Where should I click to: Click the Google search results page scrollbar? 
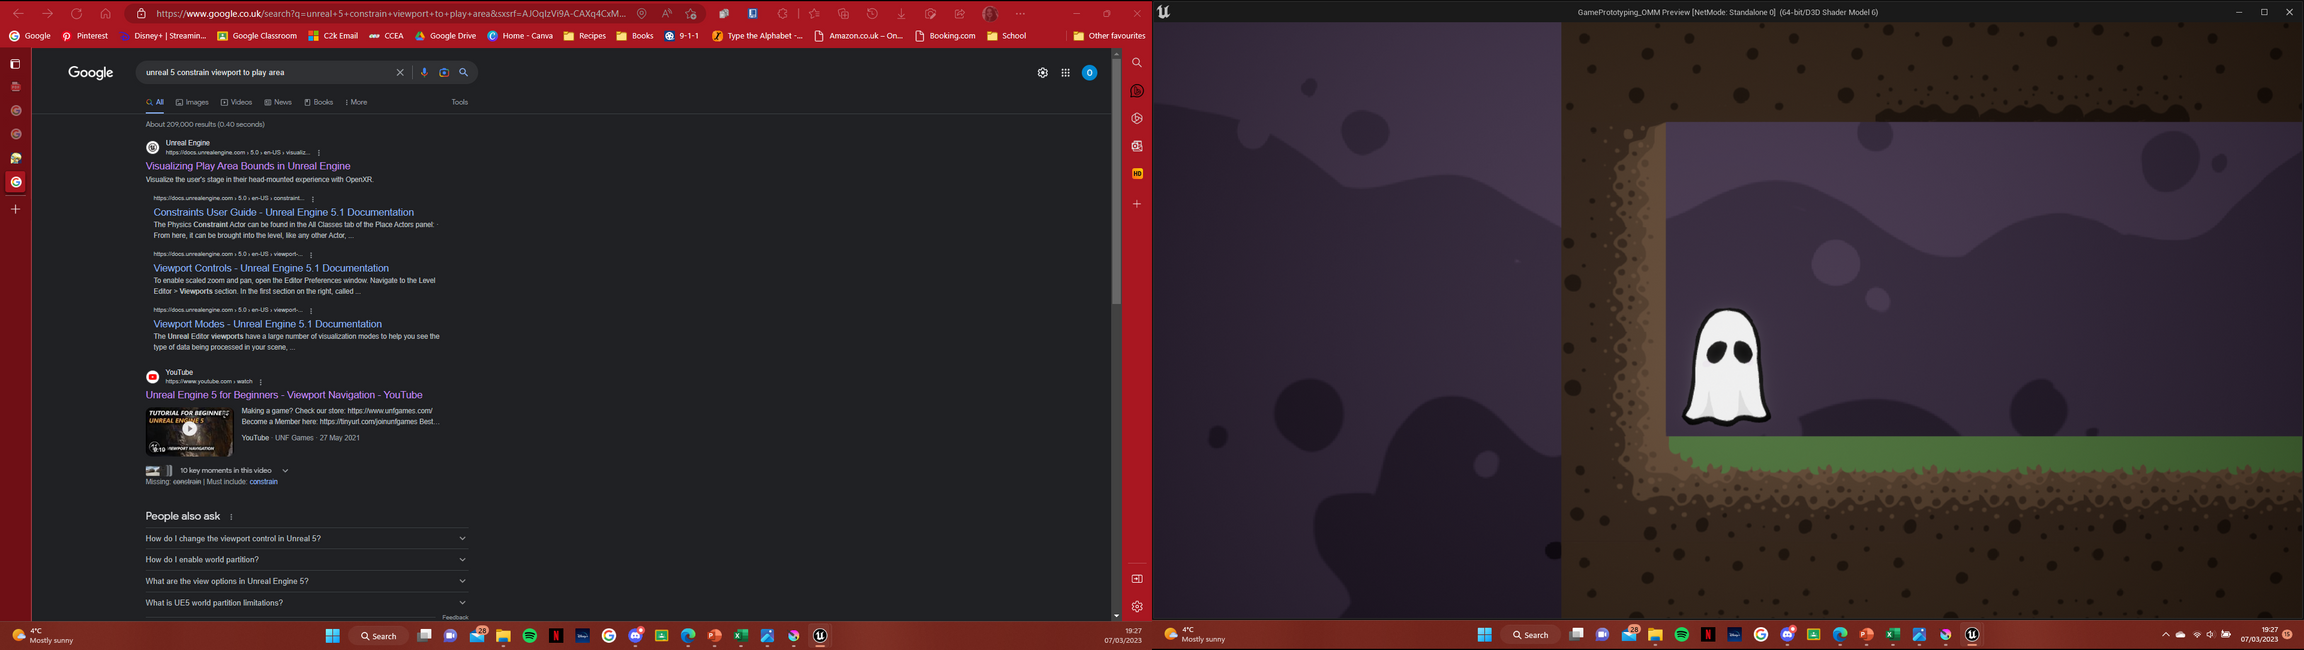click(x=1116, y=180)
